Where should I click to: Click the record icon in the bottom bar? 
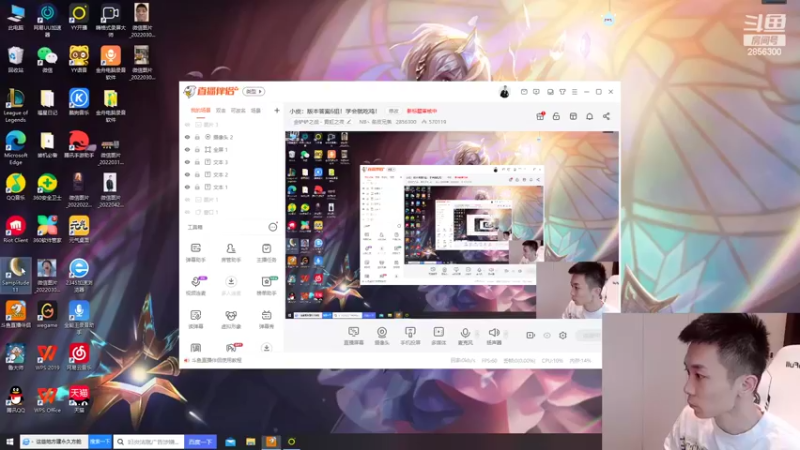point(531,335)
